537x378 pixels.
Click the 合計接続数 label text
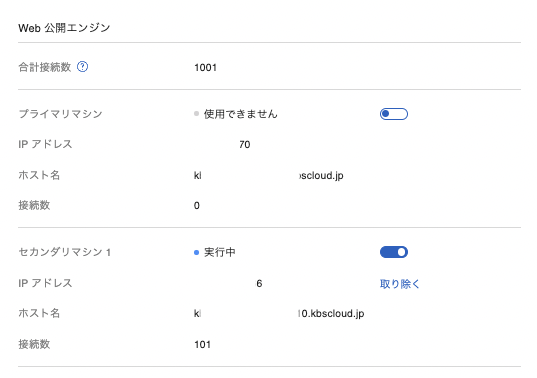(45, 67)
